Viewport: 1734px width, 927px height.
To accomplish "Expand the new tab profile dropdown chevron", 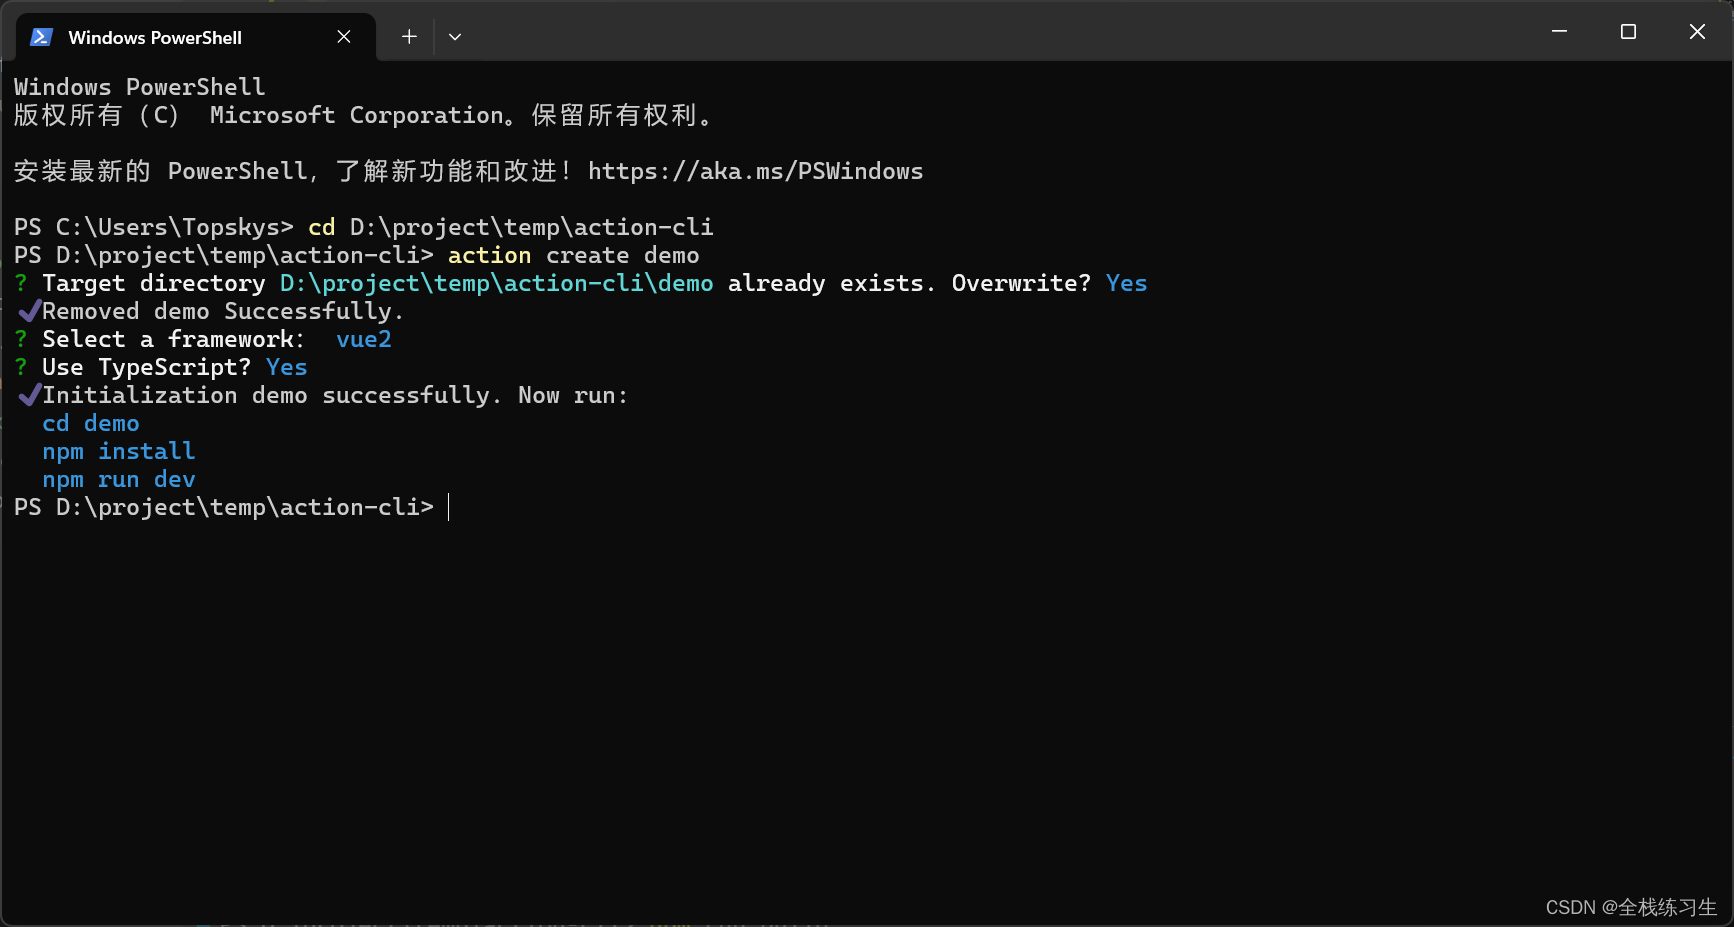I will (455, 37).
